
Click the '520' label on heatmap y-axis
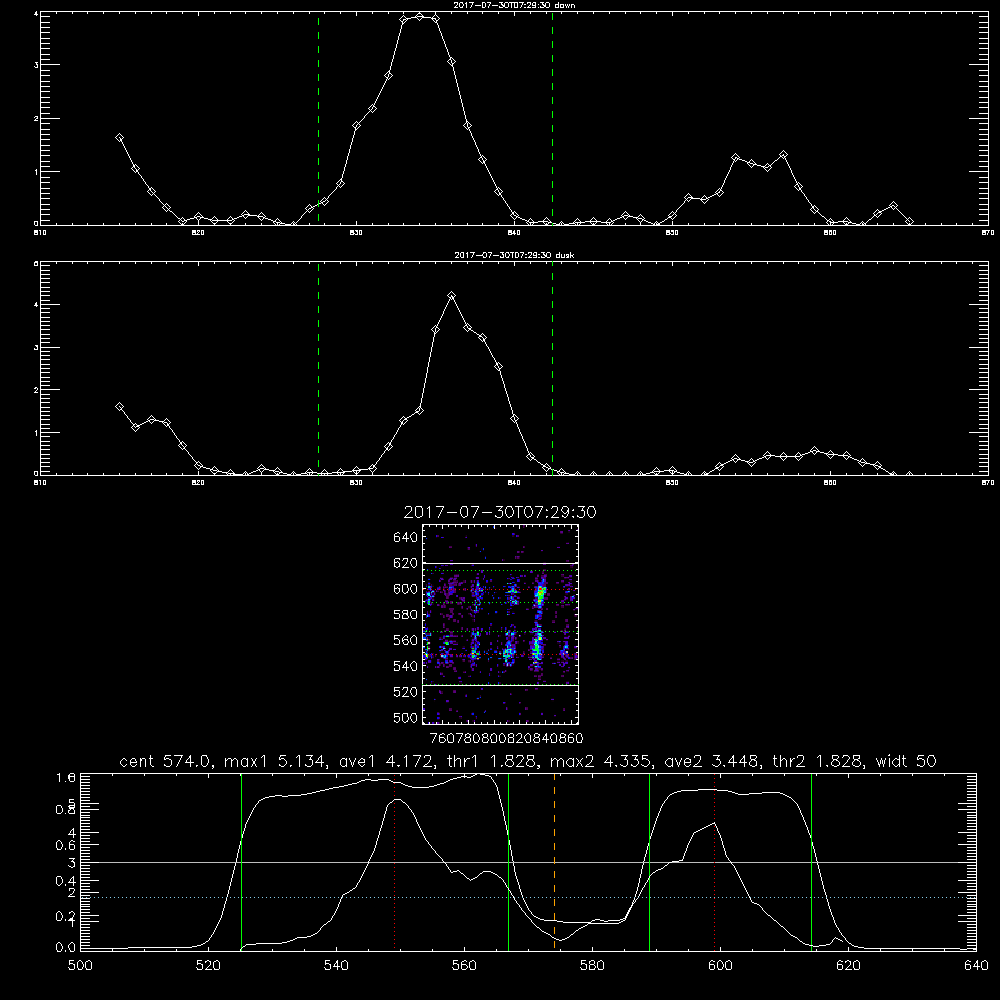coord(406,692)
